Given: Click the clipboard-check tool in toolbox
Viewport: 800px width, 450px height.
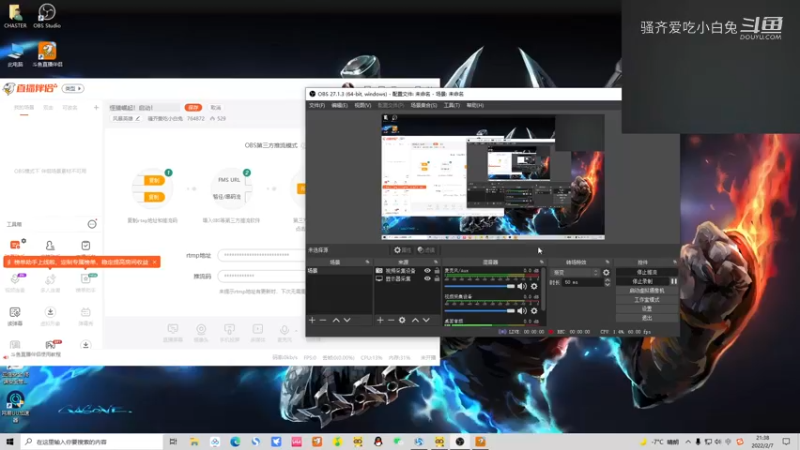Looking at the screenshot, I should [86, 246].
